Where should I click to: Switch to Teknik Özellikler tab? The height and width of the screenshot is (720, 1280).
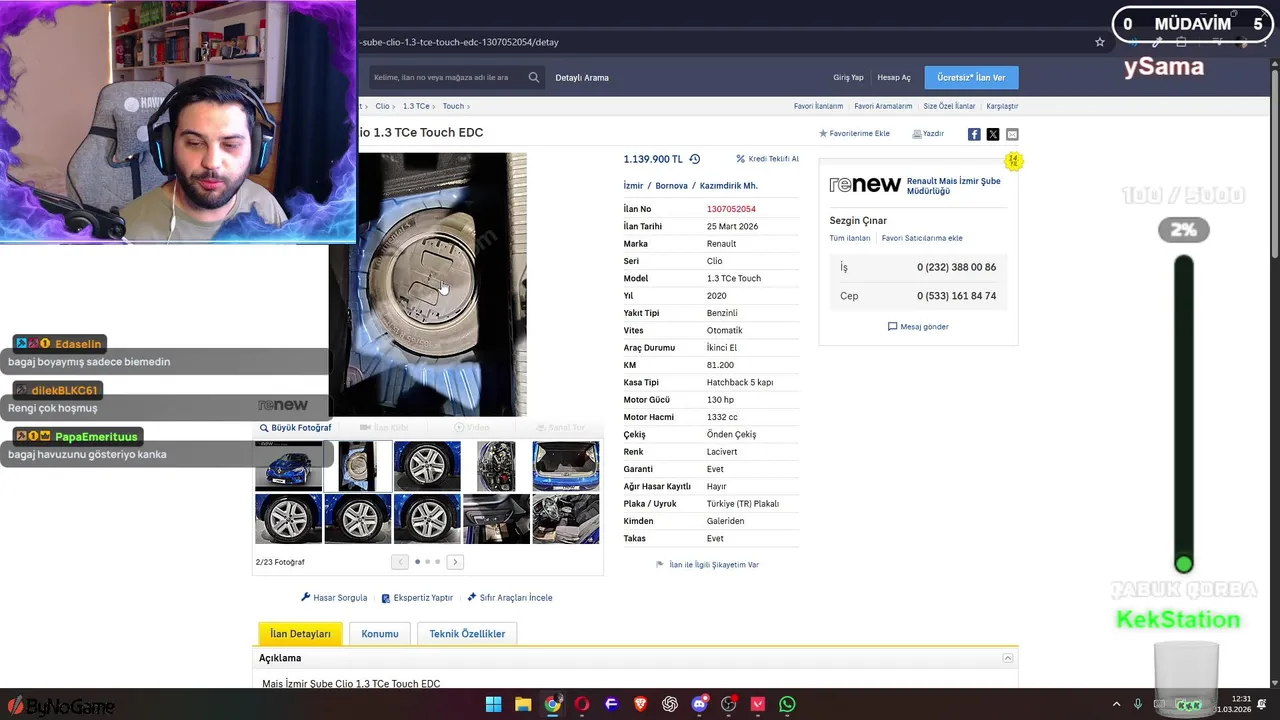click(x=467, y=634)
